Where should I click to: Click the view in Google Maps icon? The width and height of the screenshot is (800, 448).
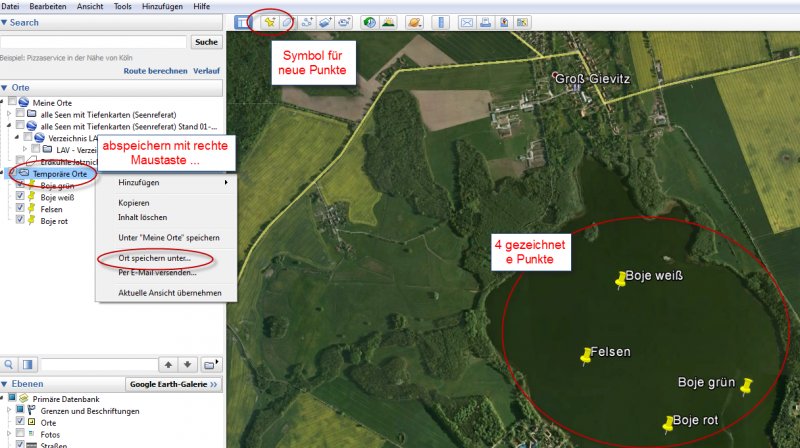coord(504,22)
